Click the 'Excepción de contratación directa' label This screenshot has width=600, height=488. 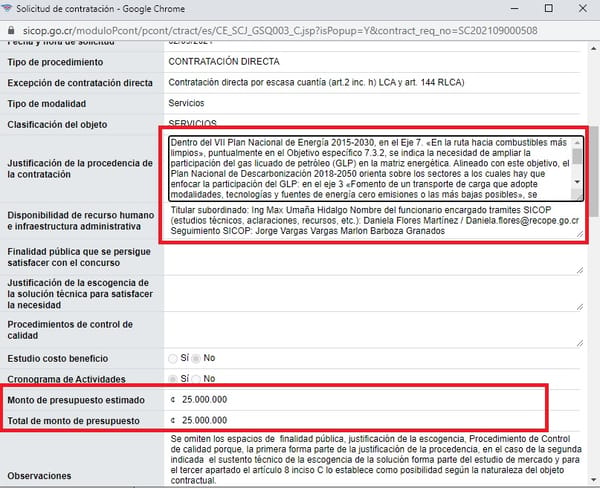[x=80, y=83]
